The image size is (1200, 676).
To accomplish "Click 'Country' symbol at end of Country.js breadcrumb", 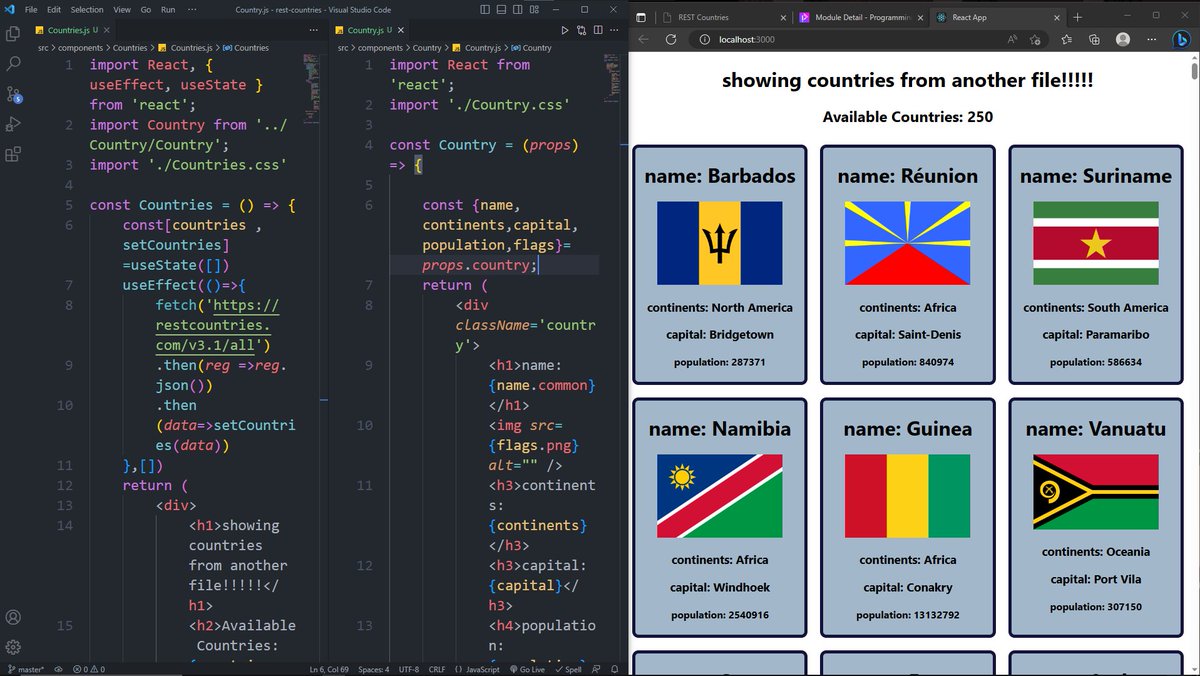I will (530, 47).
